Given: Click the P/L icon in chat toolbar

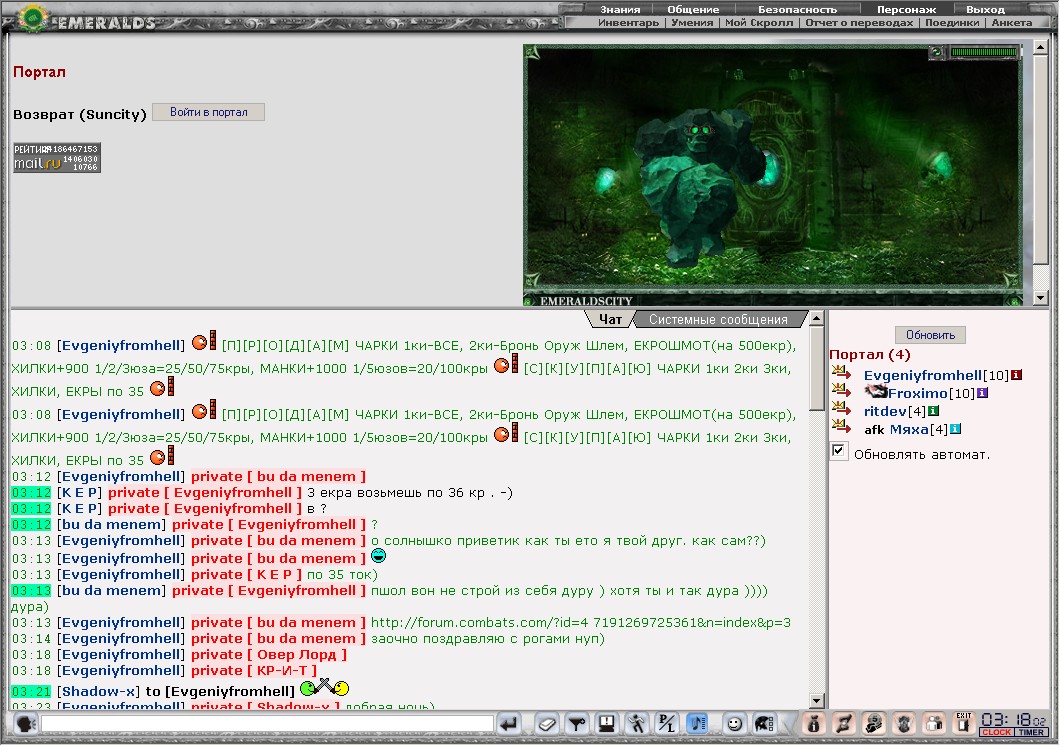Looking at the screenshot, I should click(x=667, y=724).
